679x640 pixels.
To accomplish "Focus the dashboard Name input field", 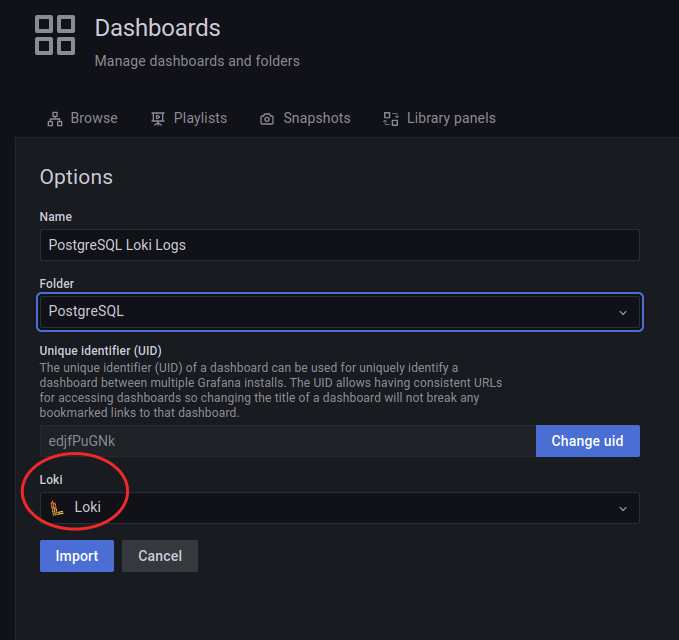I will click(339, 245).
